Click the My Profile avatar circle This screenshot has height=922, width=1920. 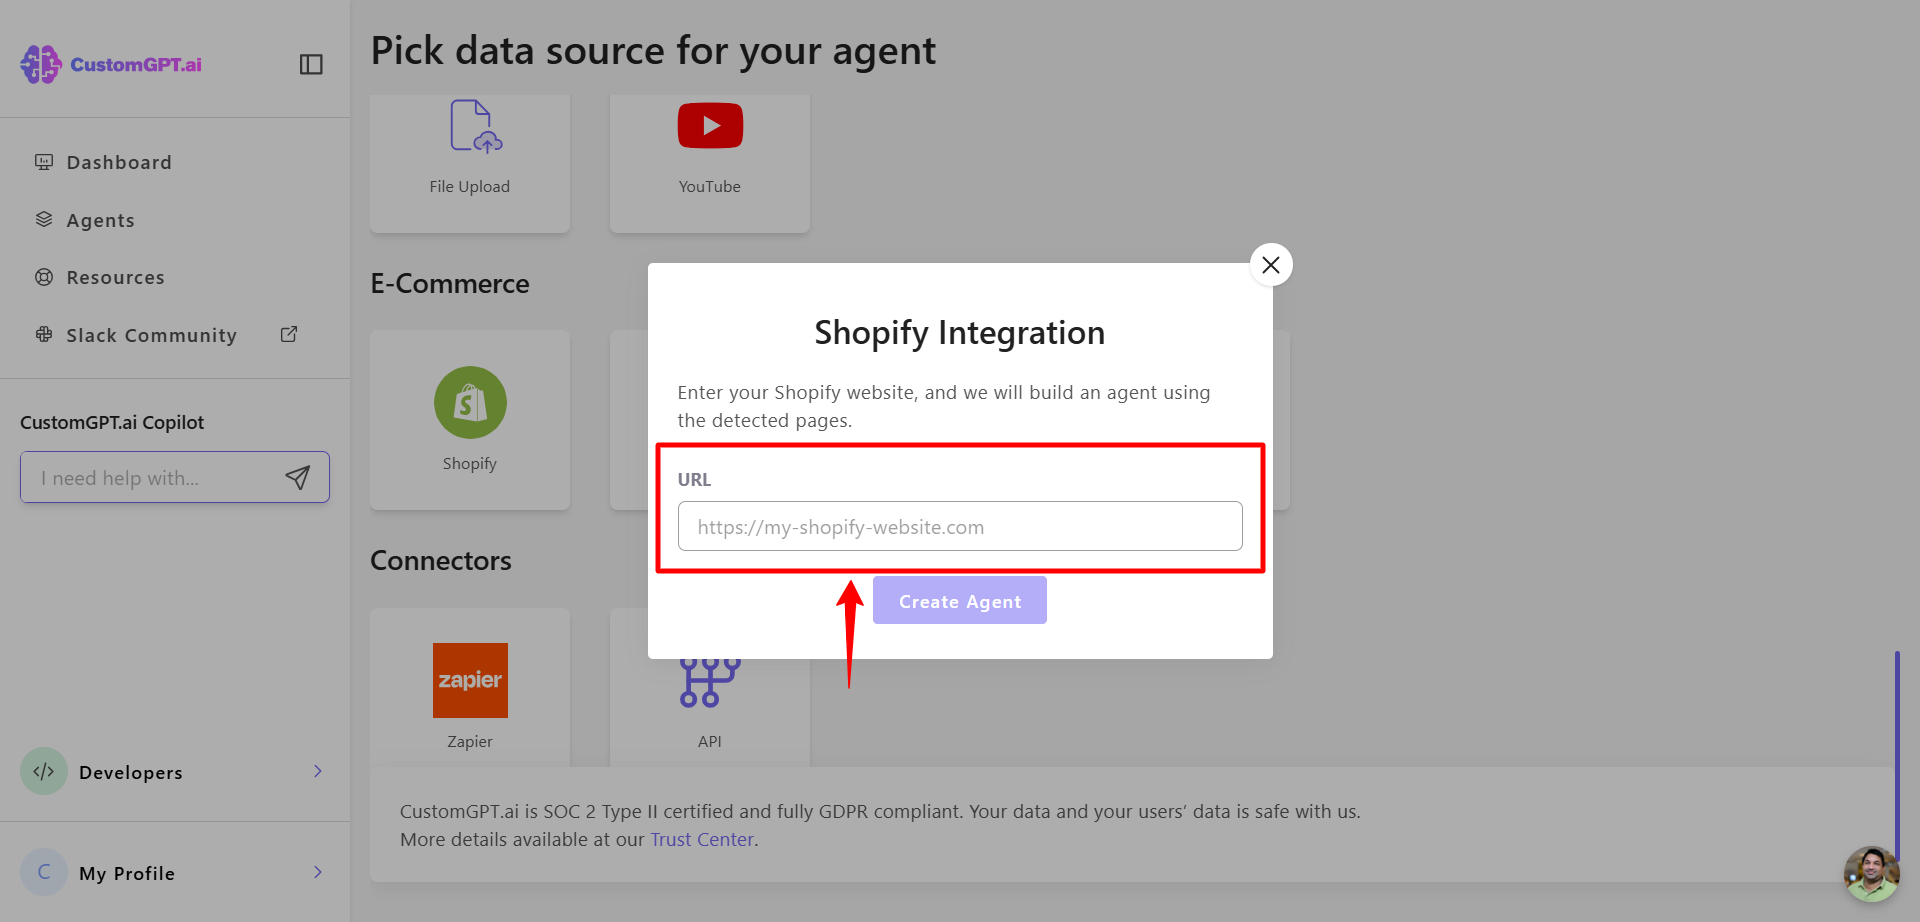[44, 872]
